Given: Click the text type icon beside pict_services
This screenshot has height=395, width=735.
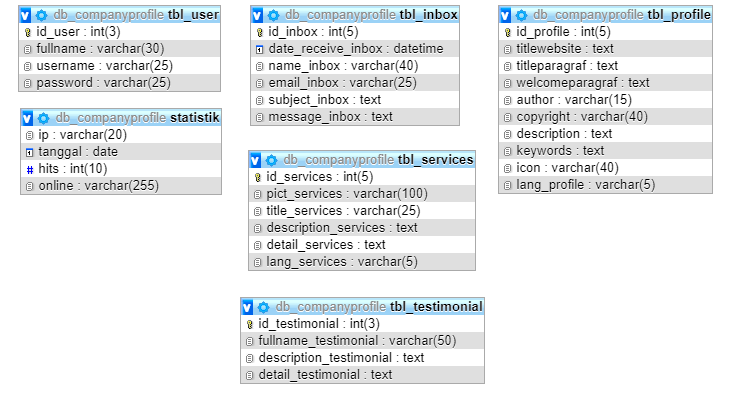Looking at the screenshot, I should click(258, 194).
